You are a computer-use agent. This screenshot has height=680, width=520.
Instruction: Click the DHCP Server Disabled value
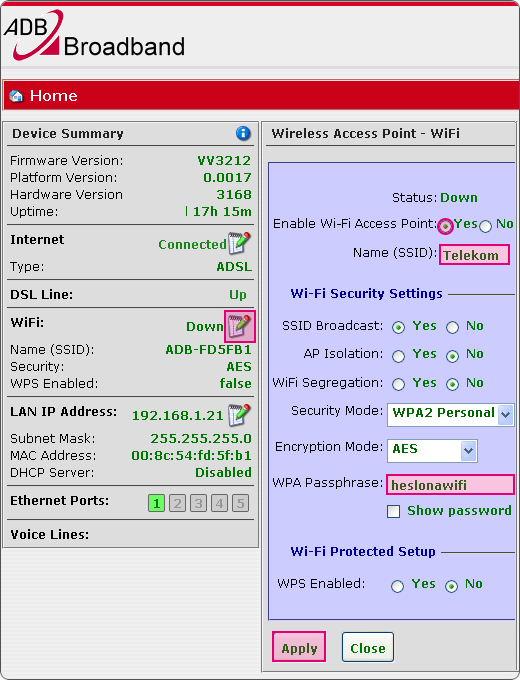(x=223, y=472)
